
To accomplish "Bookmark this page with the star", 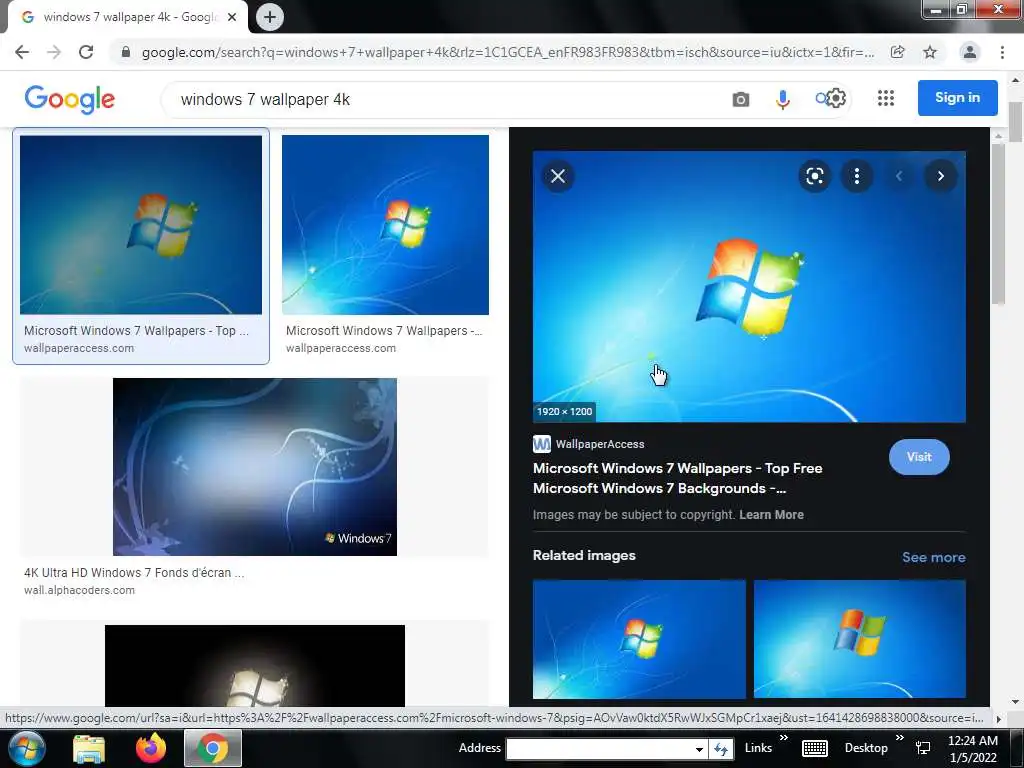I will tap(930, 52).
